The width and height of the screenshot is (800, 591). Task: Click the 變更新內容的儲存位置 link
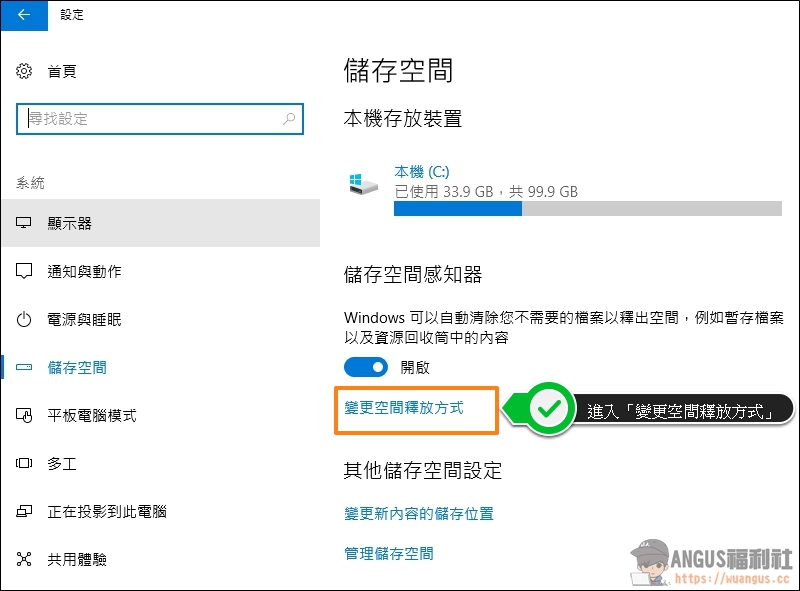point(418,513)
